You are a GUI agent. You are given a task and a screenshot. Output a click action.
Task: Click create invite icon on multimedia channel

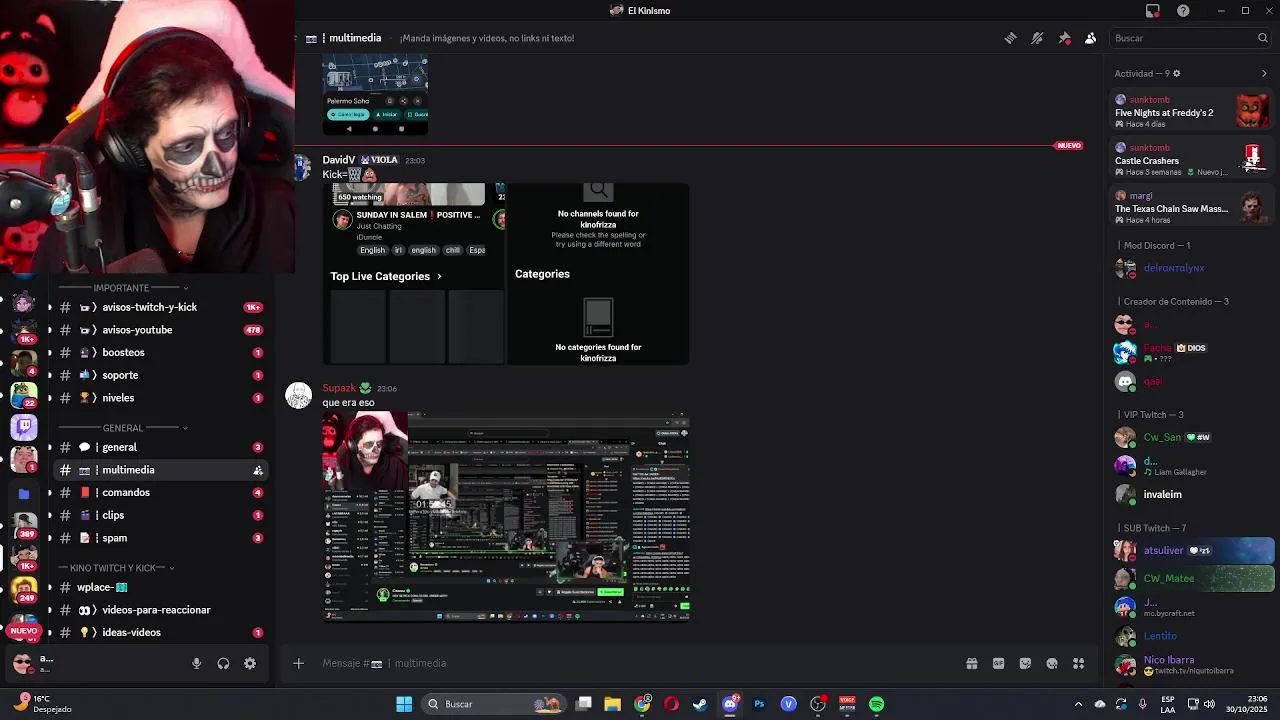tap(258, 470)
